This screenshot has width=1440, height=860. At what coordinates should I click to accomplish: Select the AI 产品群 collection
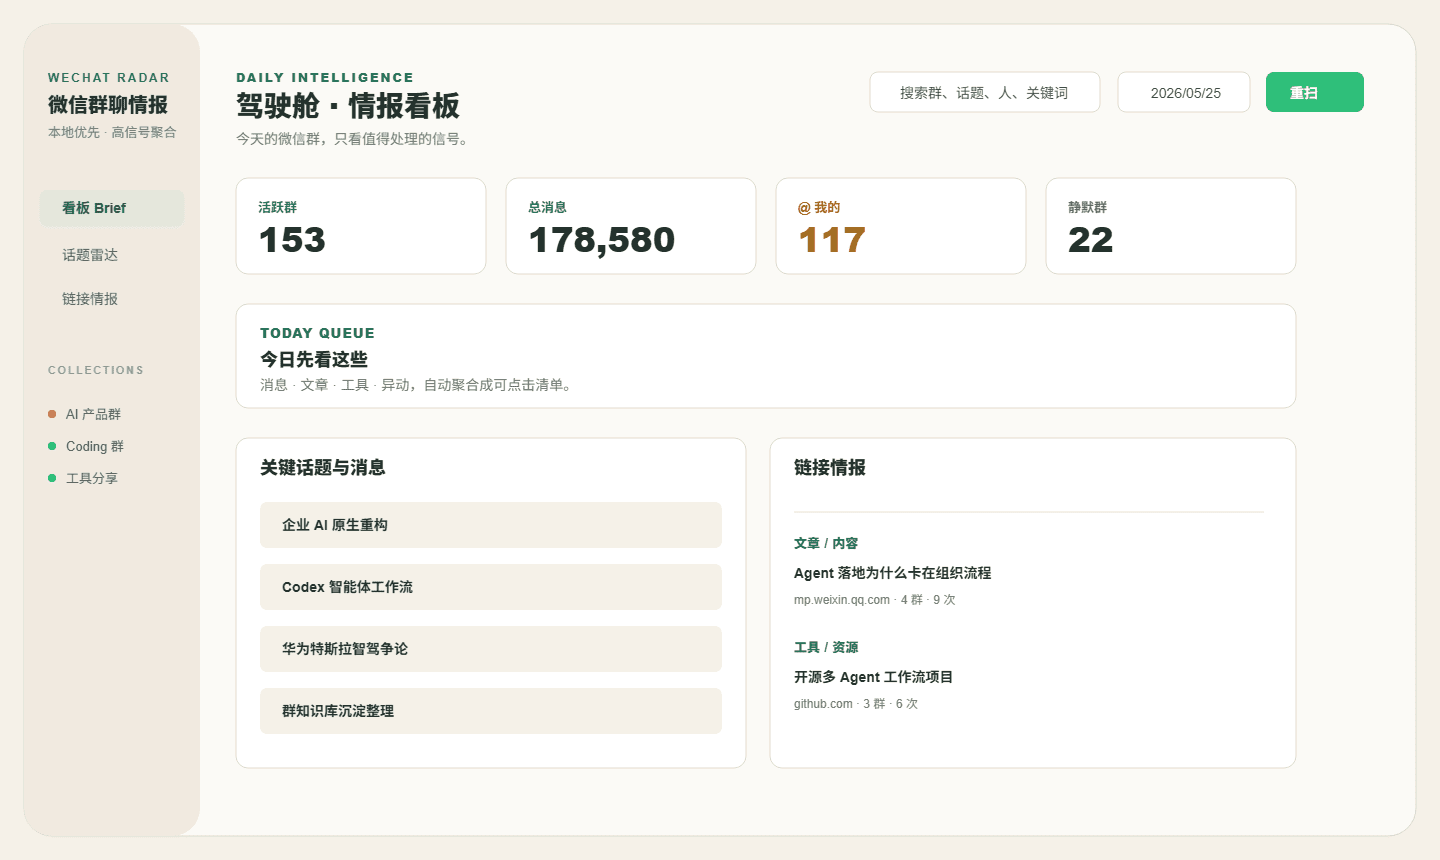point(93,414)
